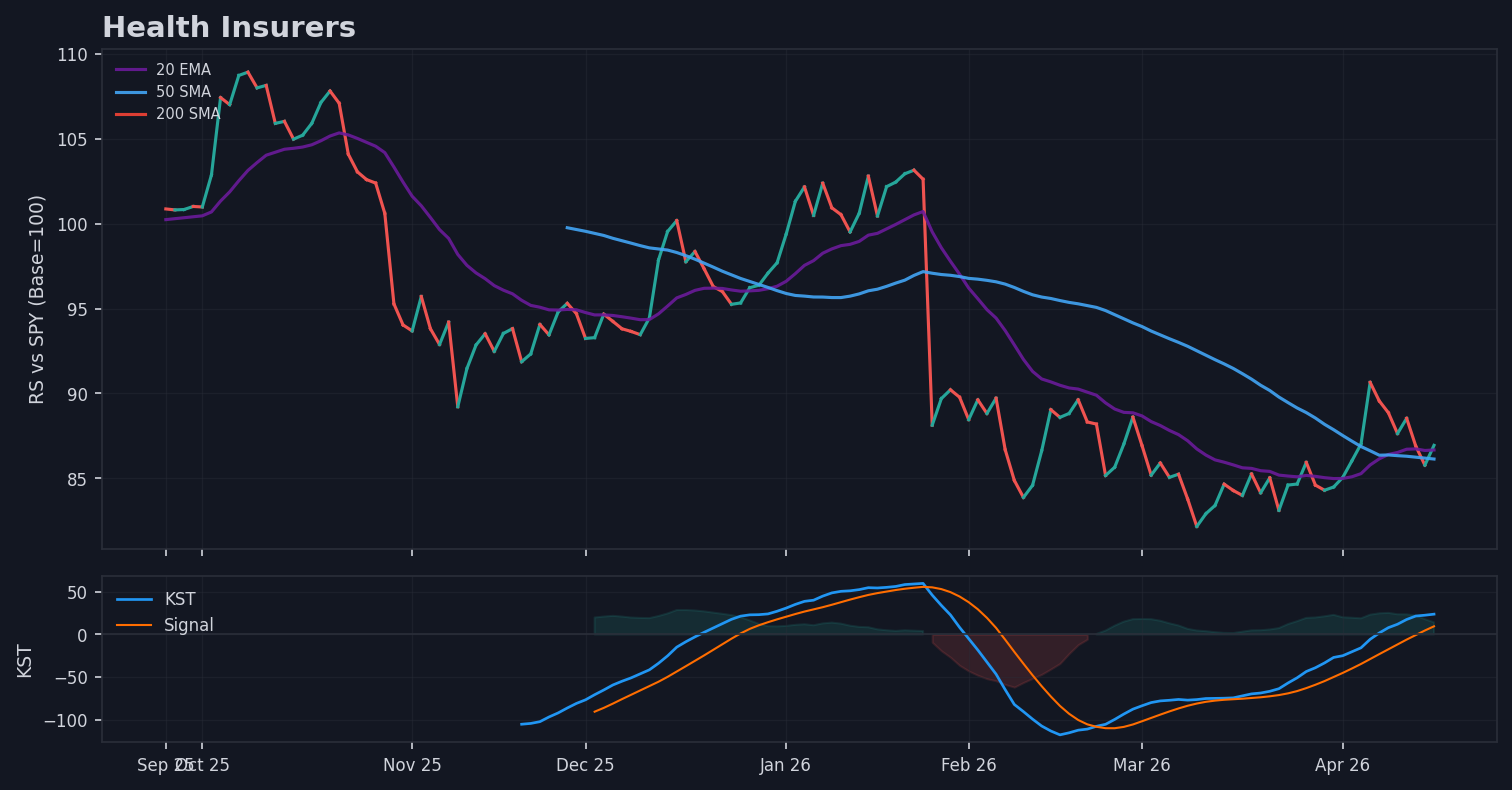Select the "200 SMA" legend label
The image size is (1512, 790).
(x=188, y=114)
